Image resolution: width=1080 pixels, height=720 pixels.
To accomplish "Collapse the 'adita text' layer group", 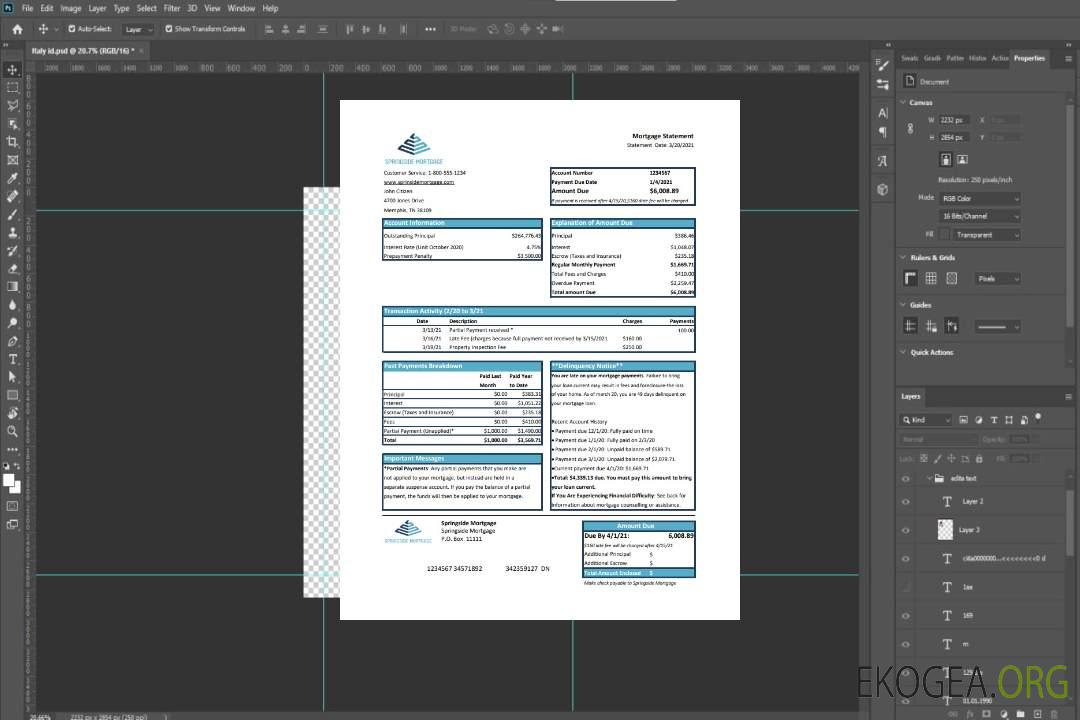I will (928, 478).
